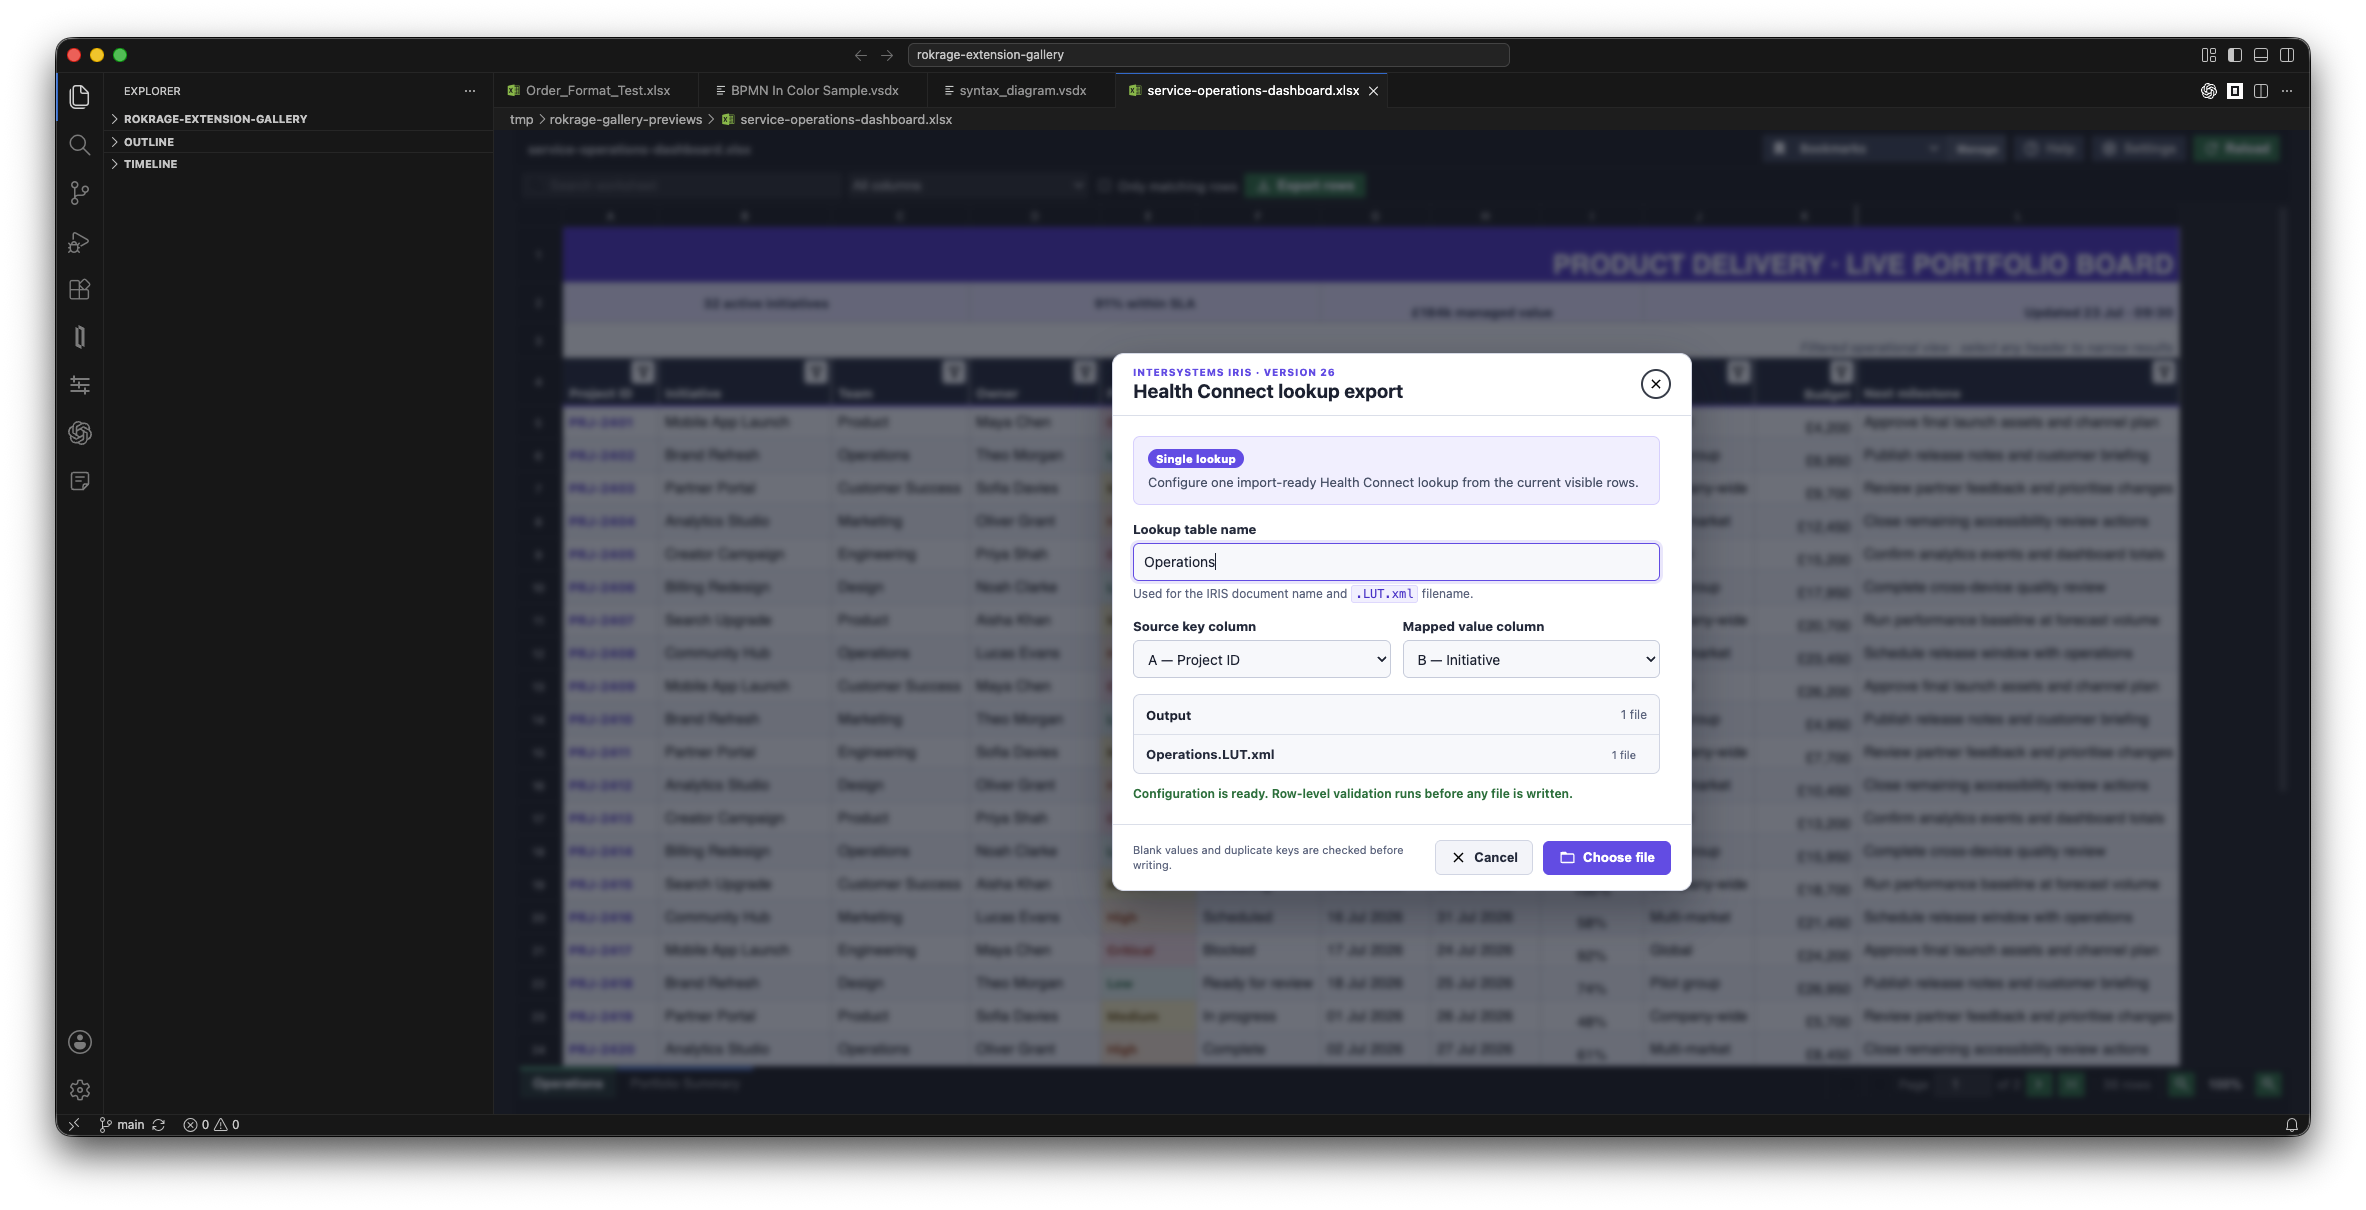The height and width of the screenshot is (1210, 2366).
Task: Open the sliders settings icon in activity bar
Action: (x=80, y=385)
